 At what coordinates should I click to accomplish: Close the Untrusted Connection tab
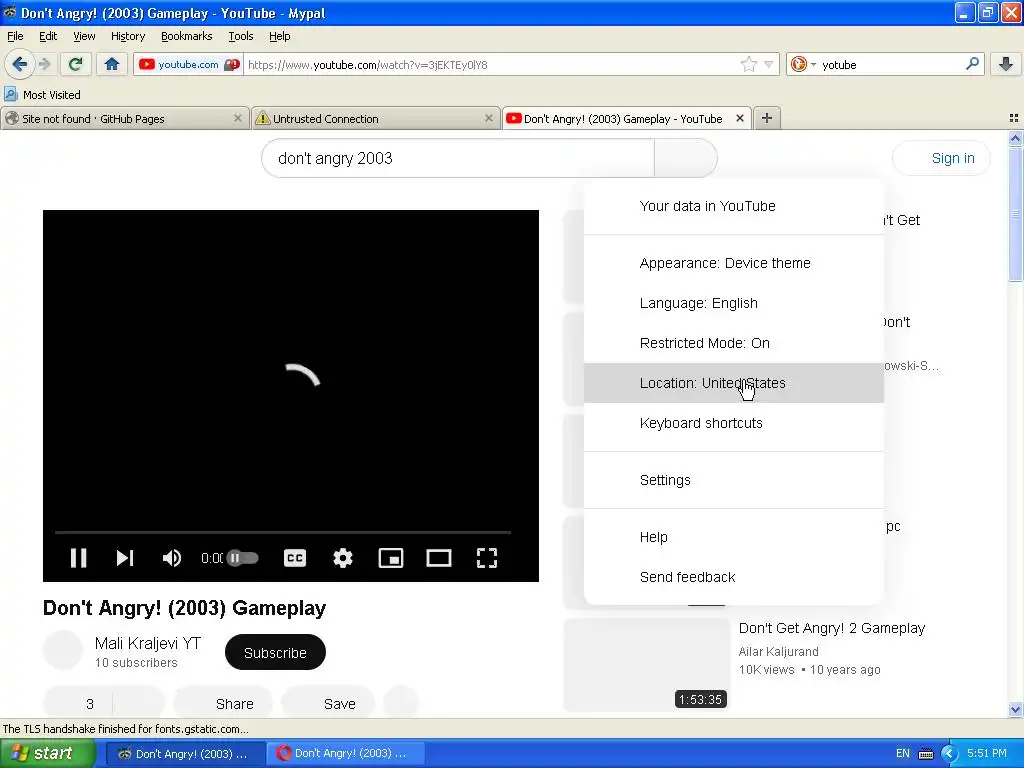(488, 118)
